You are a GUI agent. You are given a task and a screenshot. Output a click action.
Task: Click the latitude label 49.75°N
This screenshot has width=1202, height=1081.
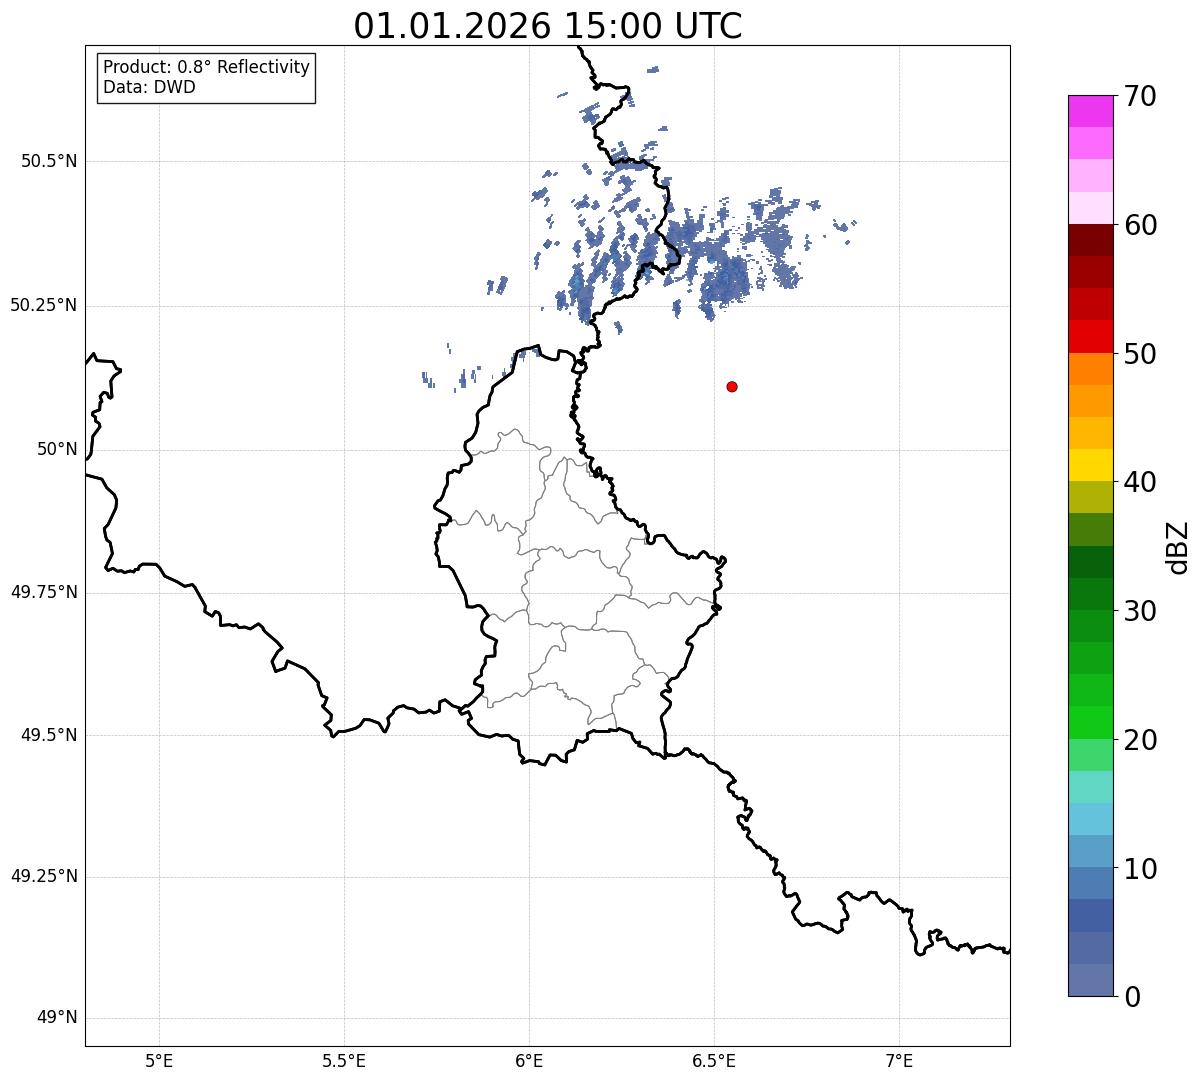click(44, 592)
